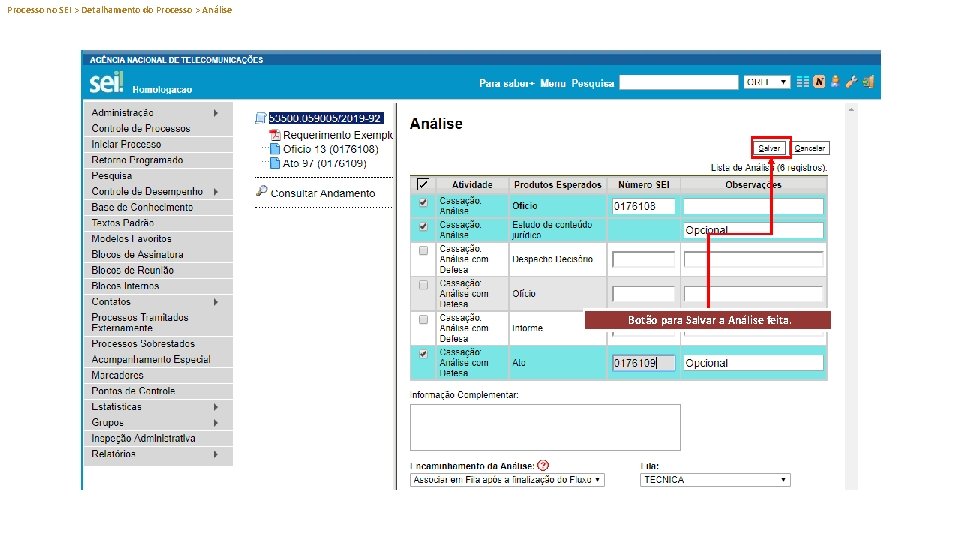This screenshot has height=540, width=960.
Task: Expand the Administração submenu arrow
Action: [216, 113]
